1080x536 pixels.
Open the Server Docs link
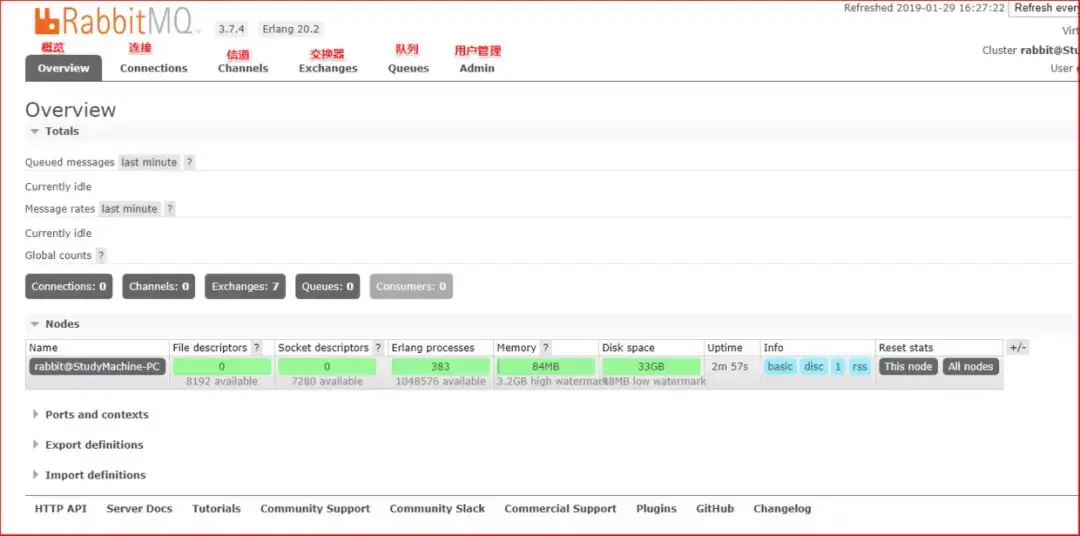coord(139,509)
